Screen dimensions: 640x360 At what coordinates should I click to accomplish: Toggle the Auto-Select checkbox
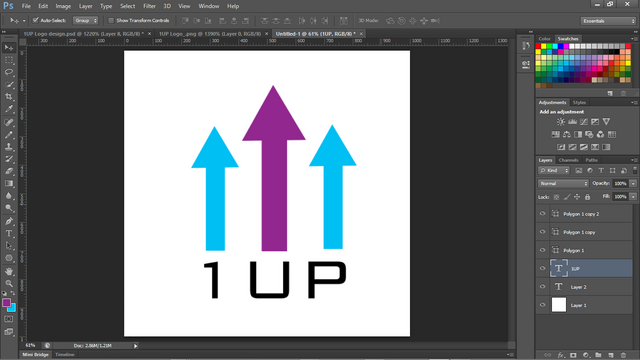(x=36, y=20)
